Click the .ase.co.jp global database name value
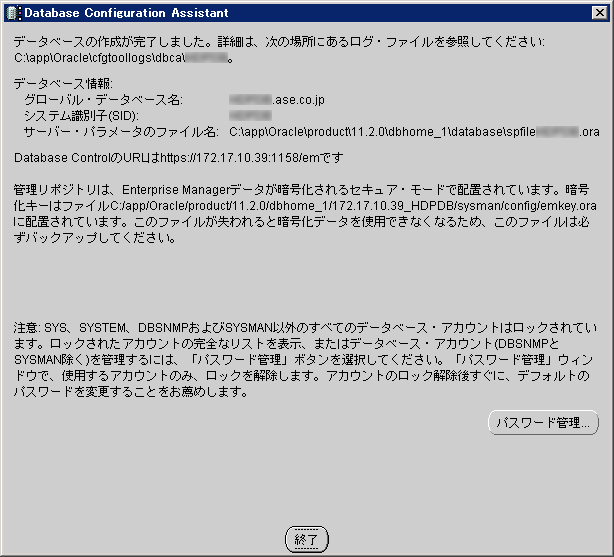614x557 pixels. (x=292, y=100)
